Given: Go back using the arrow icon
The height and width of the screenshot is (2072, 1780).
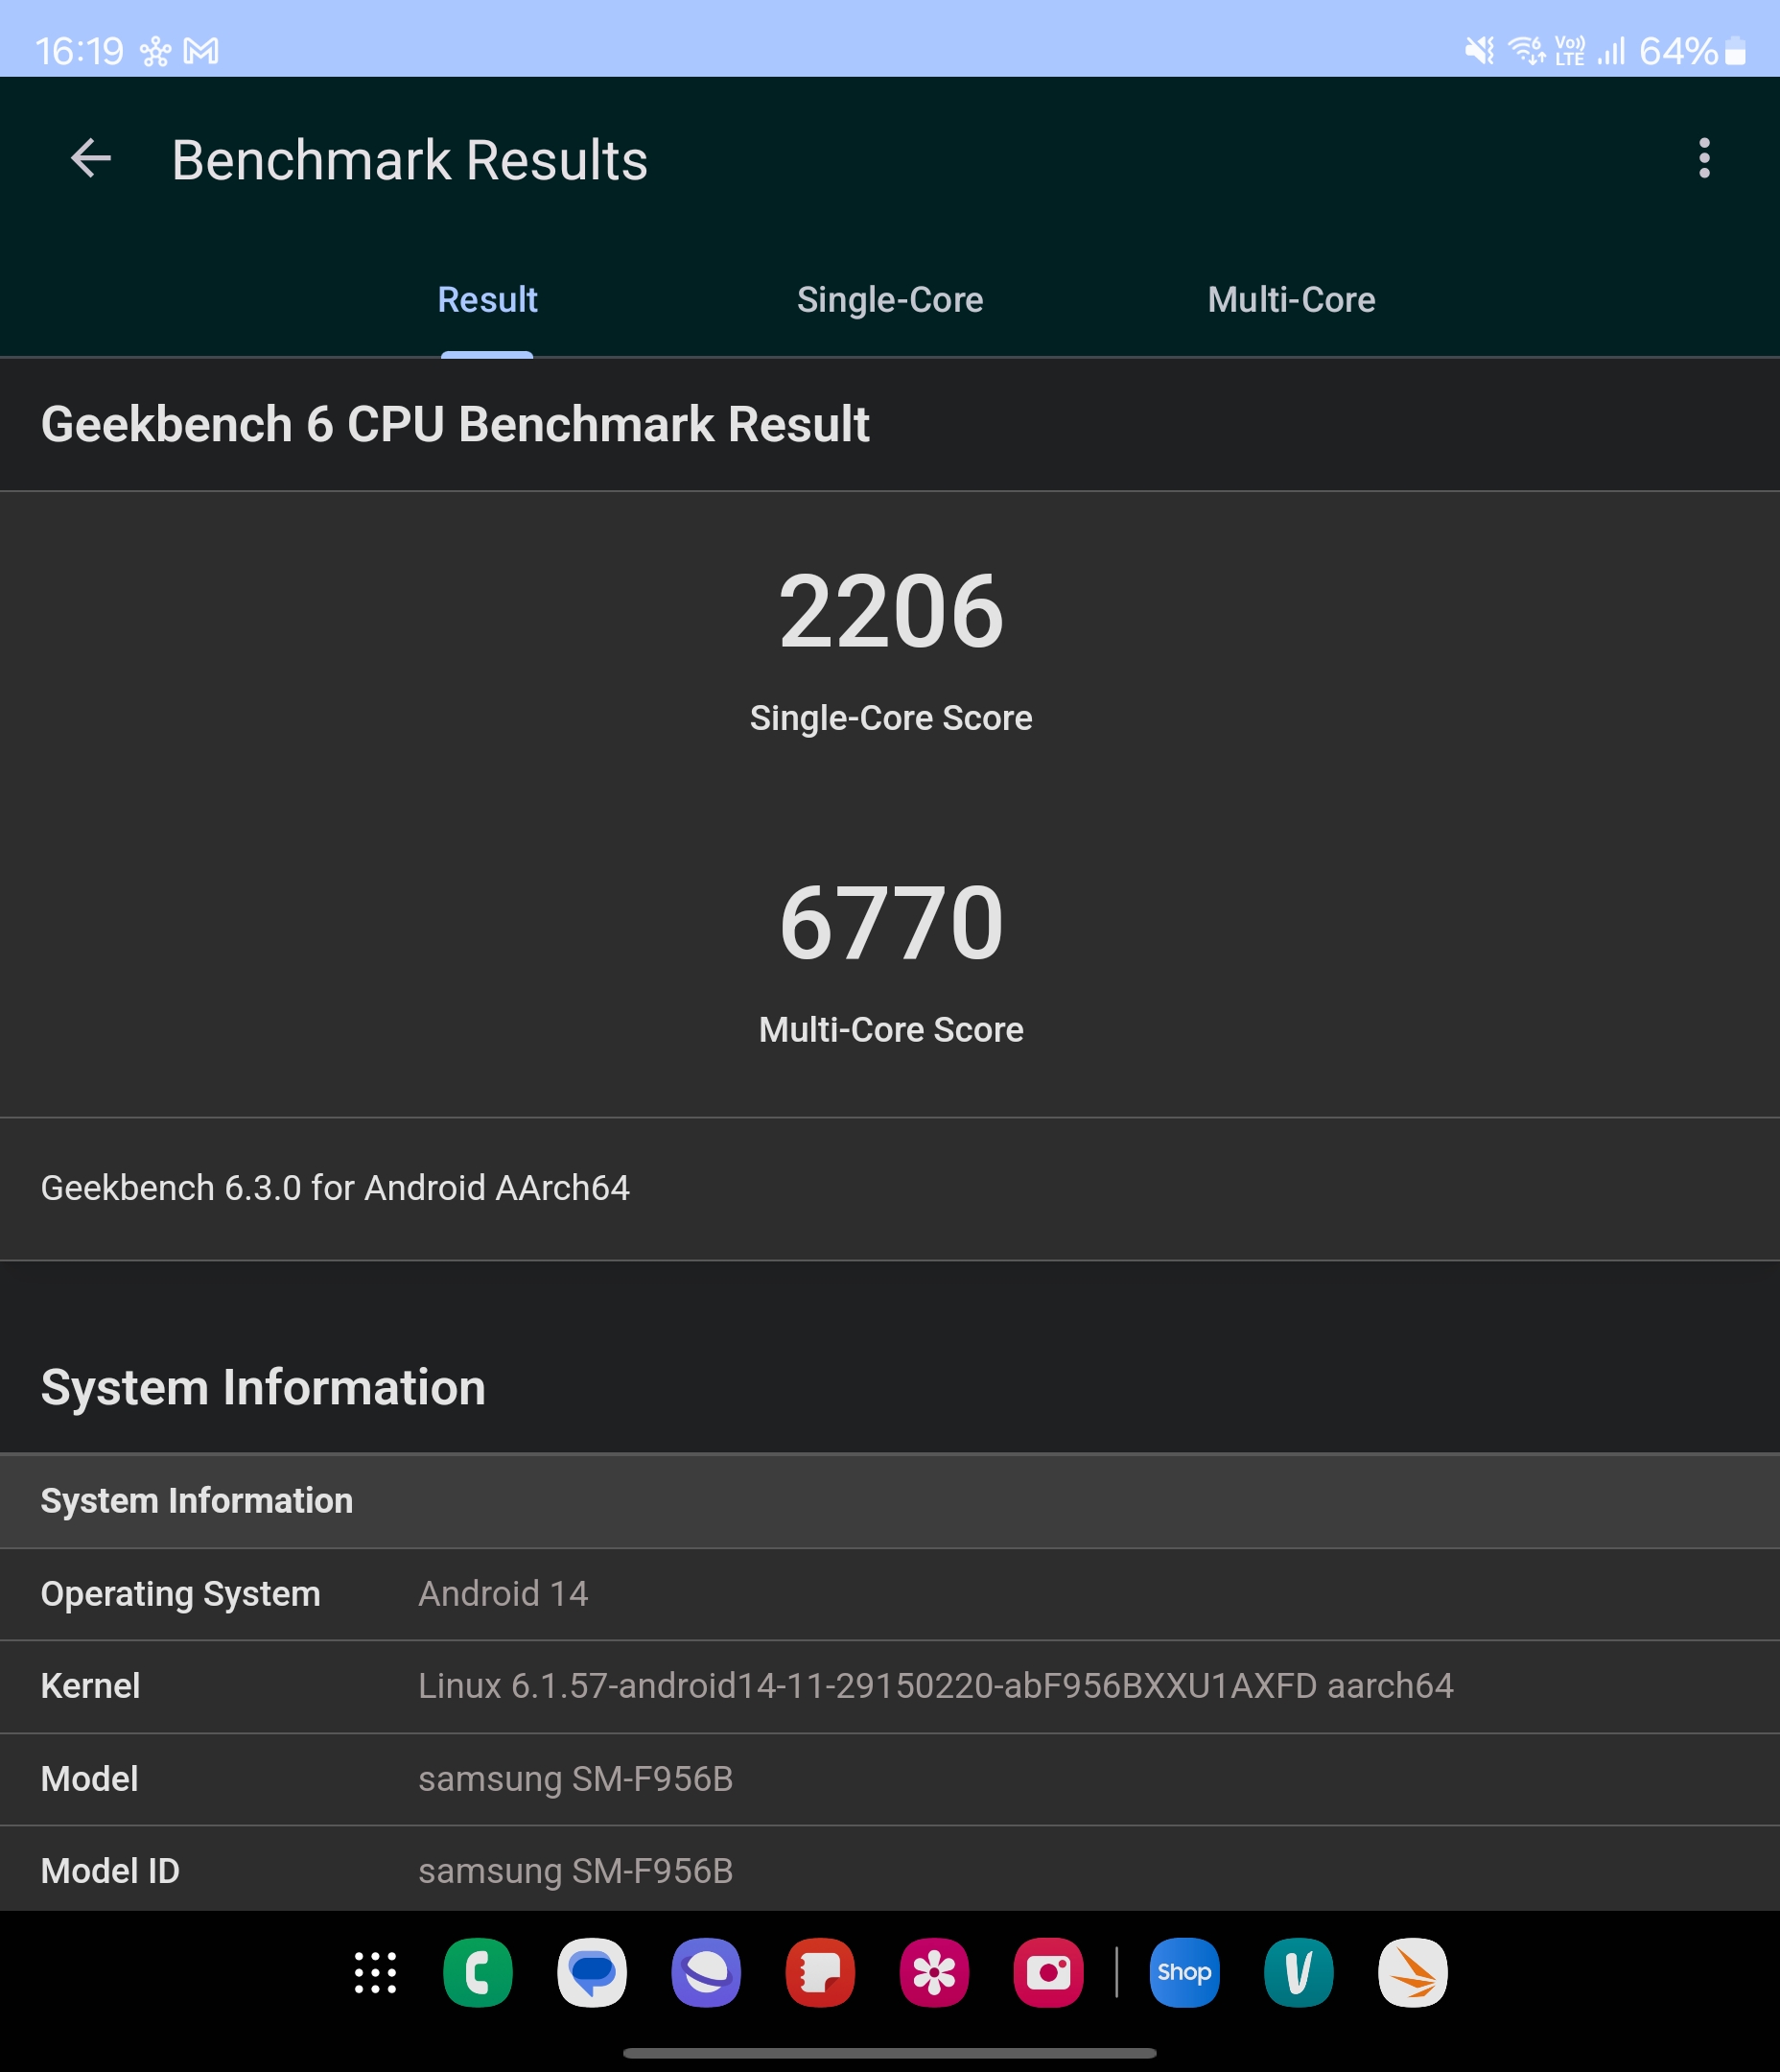Looking at the screenshot, I should 90,159.
